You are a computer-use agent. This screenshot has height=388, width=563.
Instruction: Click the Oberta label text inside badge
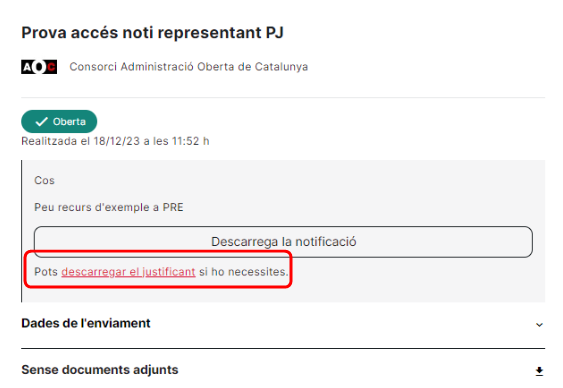pyautogui.click(x=69, y=122)
